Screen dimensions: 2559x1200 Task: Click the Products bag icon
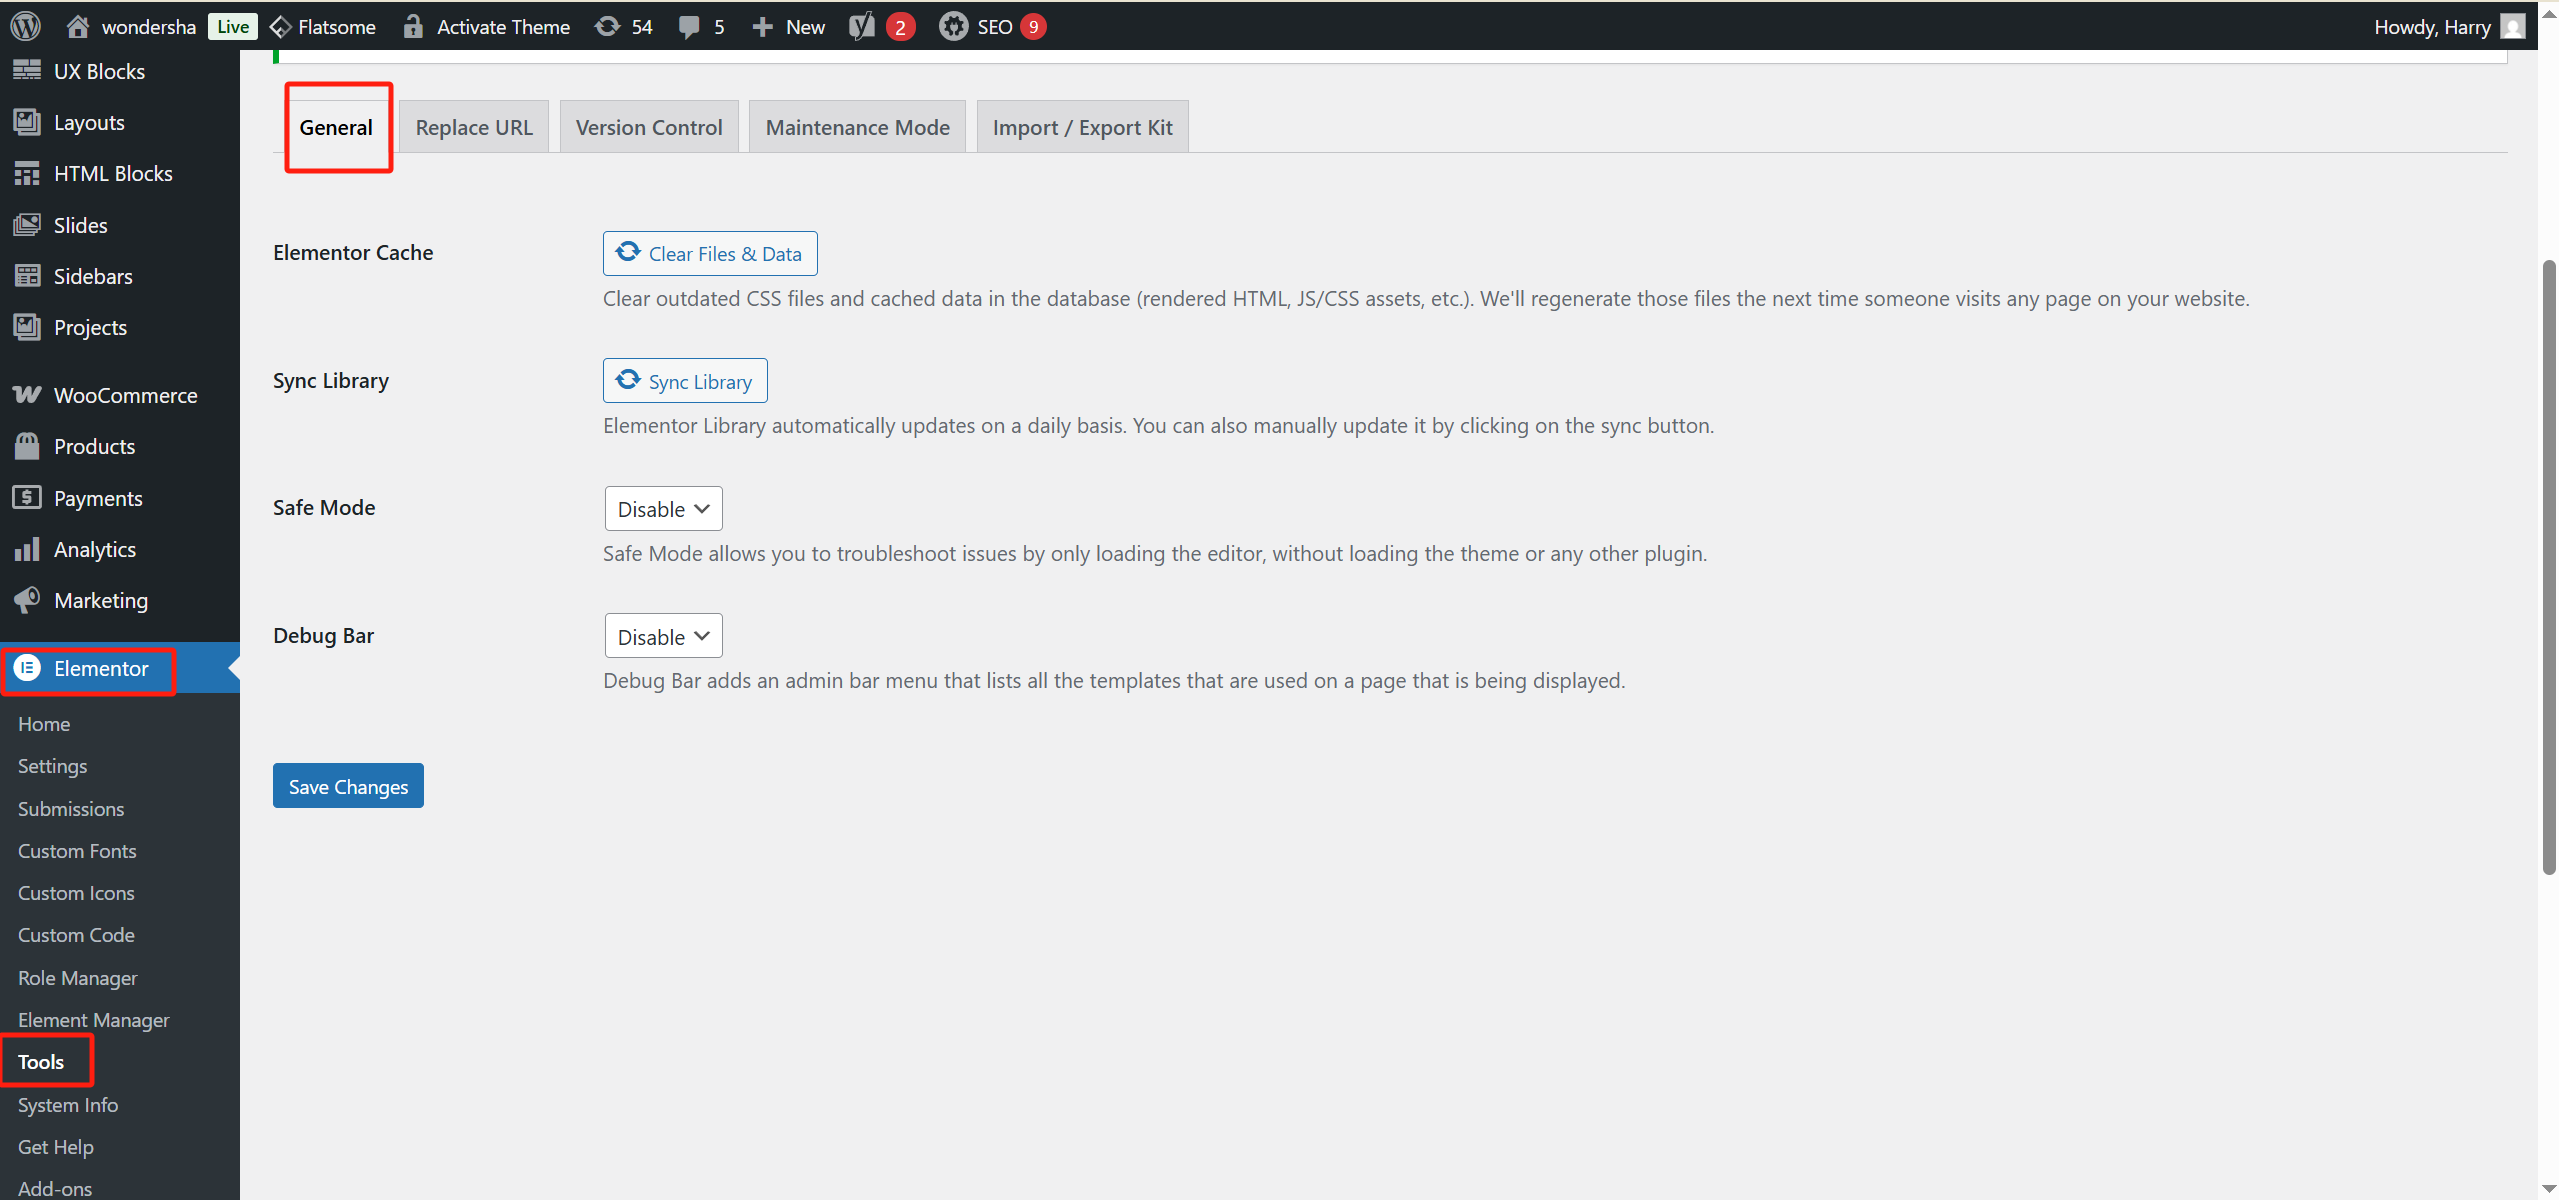tap(27, 446)
